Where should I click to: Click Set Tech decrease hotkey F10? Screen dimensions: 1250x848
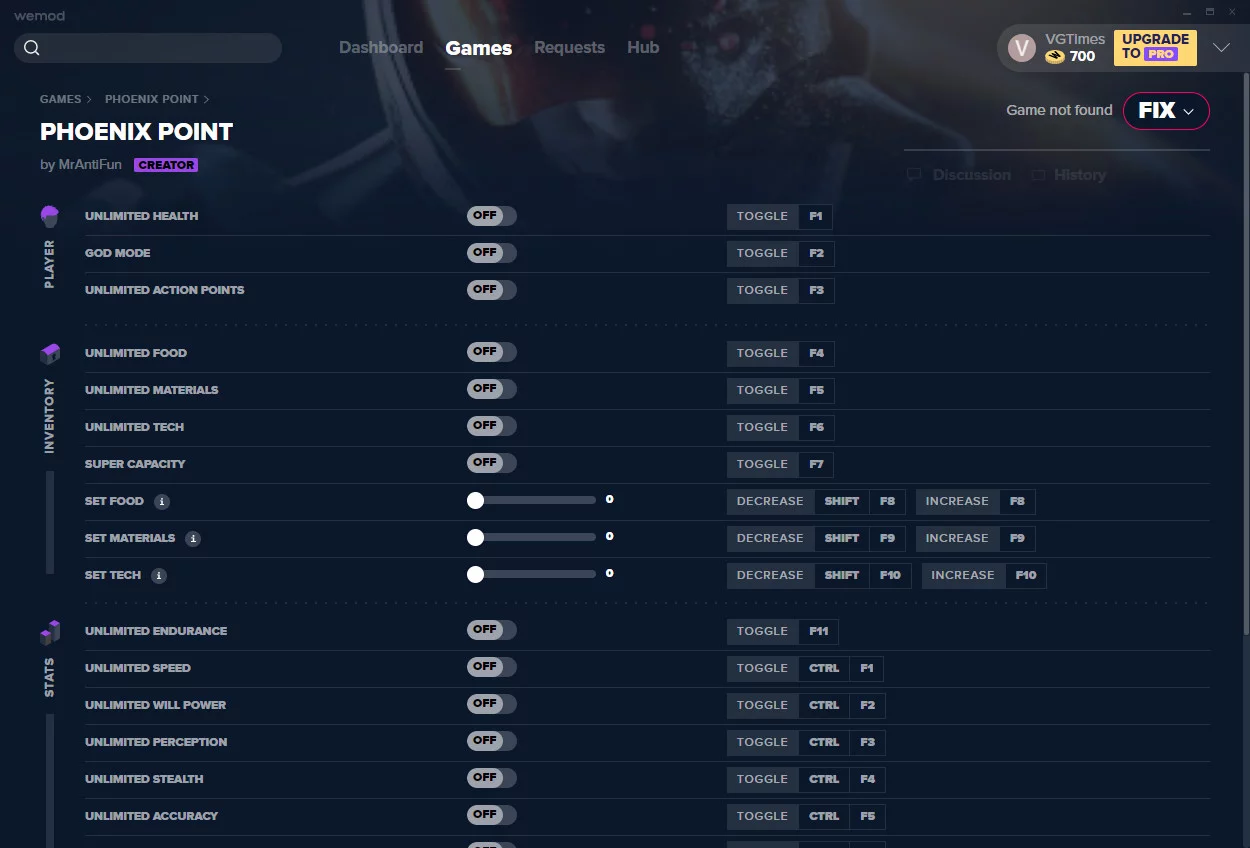890,575
